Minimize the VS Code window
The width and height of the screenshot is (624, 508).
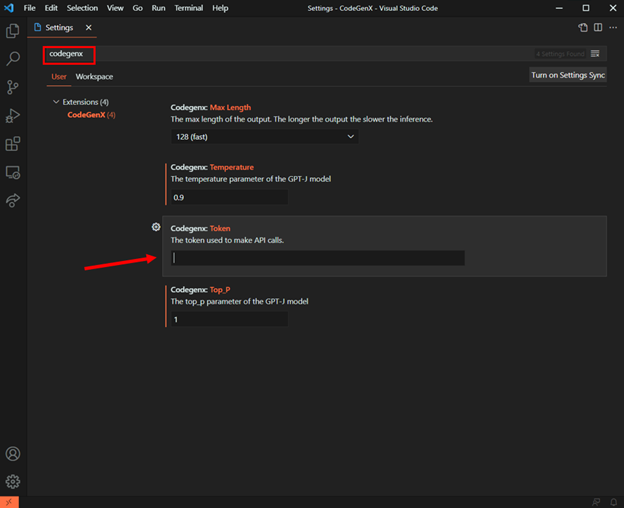(x=559, y=8)
